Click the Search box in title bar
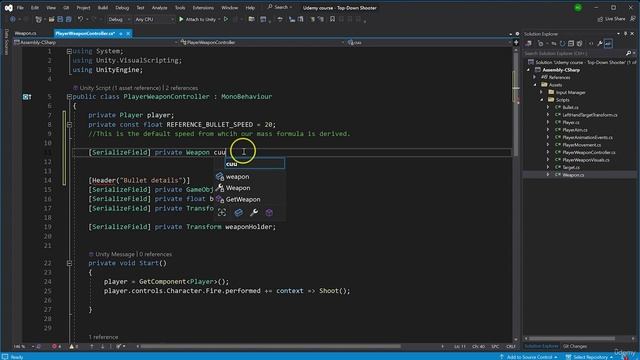Image resolution: width=640 pixels, height=360 pixels. pyautogui.click(x=280, y=7)
